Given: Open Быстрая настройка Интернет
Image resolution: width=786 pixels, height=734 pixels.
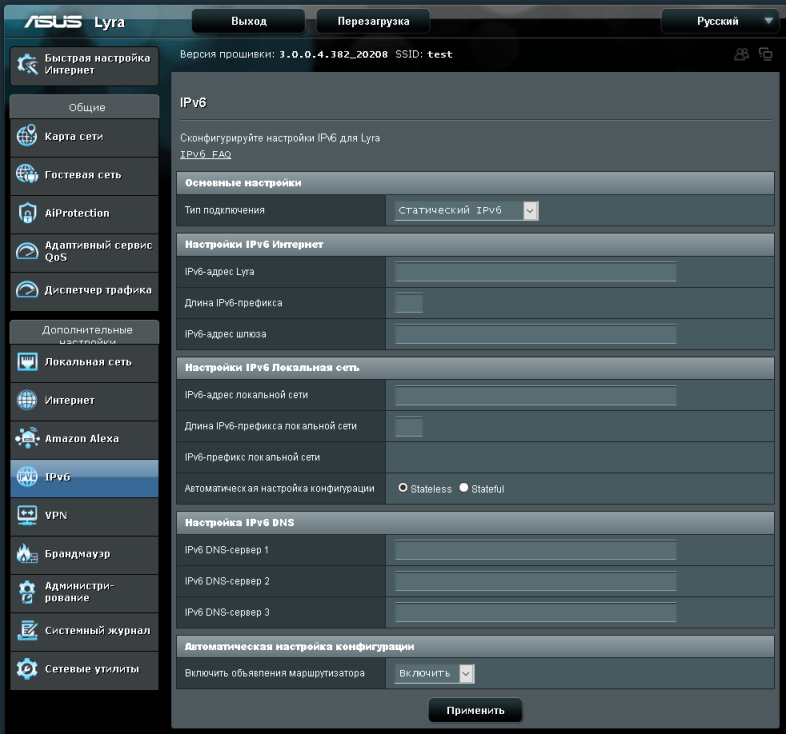Looking at the screenshot, I should pyautogui.click(x=84, y=65).
